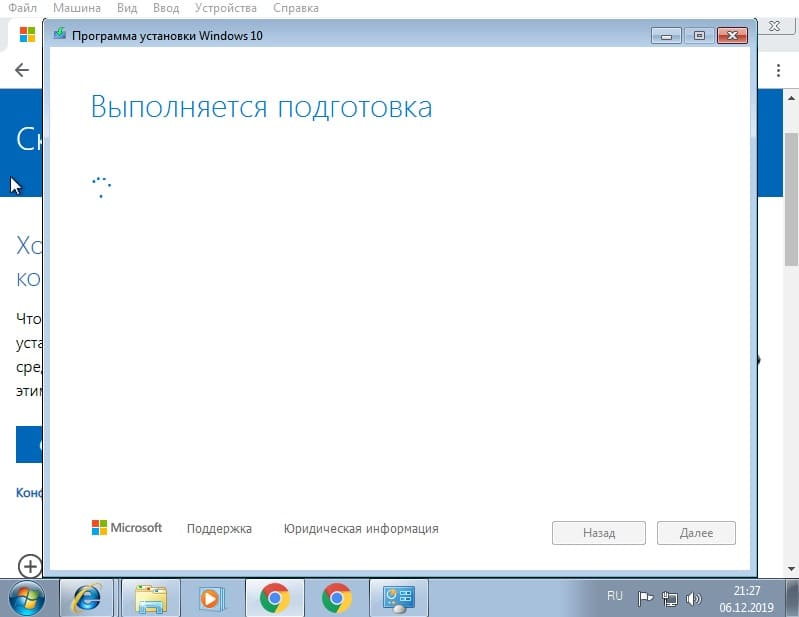Open Windows Explorer folder icon in taskbar
This screenshot has height=617, width=799.
150,598
